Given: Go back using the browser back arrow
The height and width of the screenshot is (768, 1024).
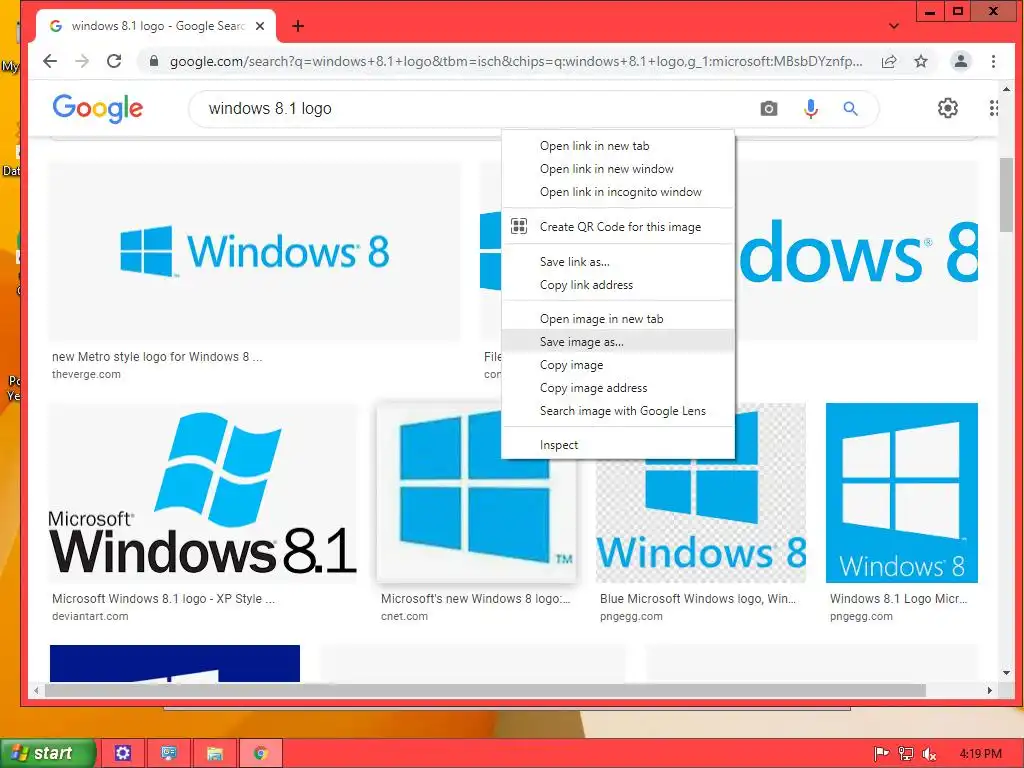Looking at the screenshot, I should [x=50, y=61].
